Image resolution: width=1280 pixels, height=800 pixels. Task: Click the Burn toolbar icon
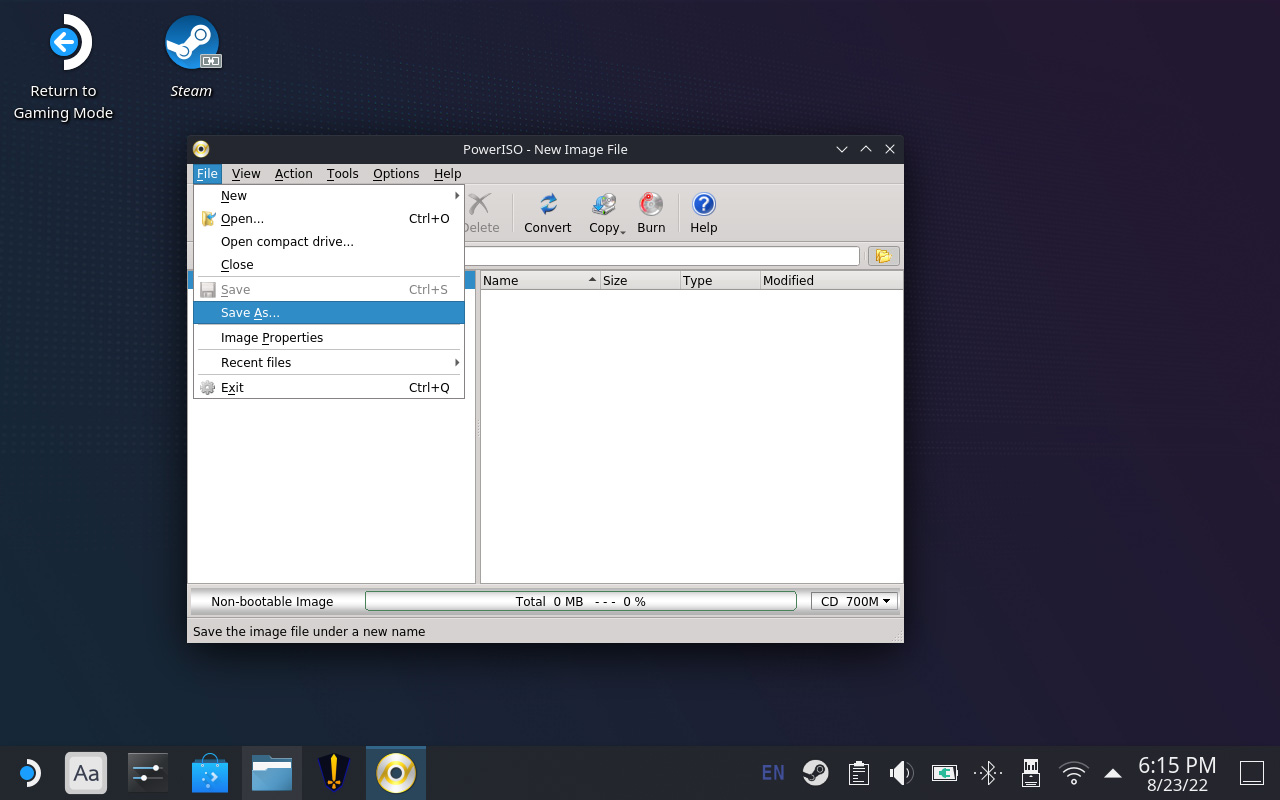coord(651,213)
